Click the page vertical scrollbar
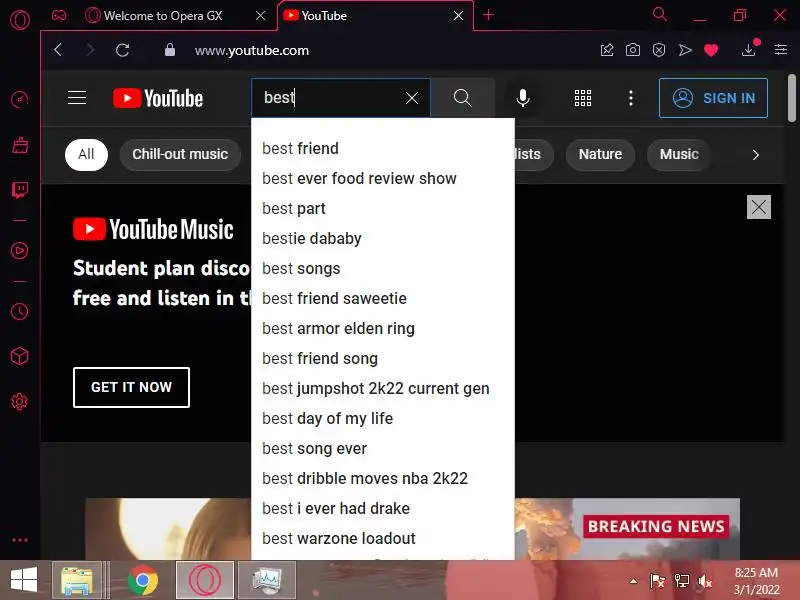The height and width of the screenshot is (600, 800). coord(791,98)
